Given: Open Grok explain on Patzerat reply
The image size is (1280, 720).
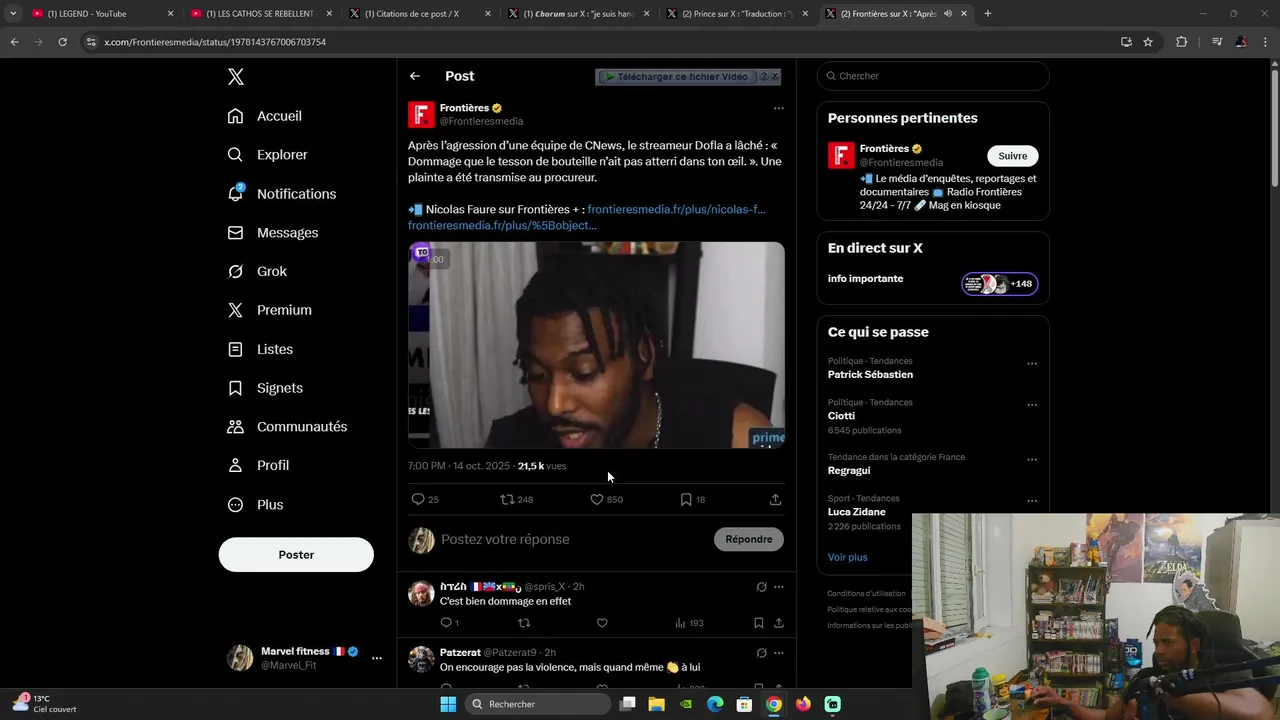Looking at the screenshot, I should point(761,653).
